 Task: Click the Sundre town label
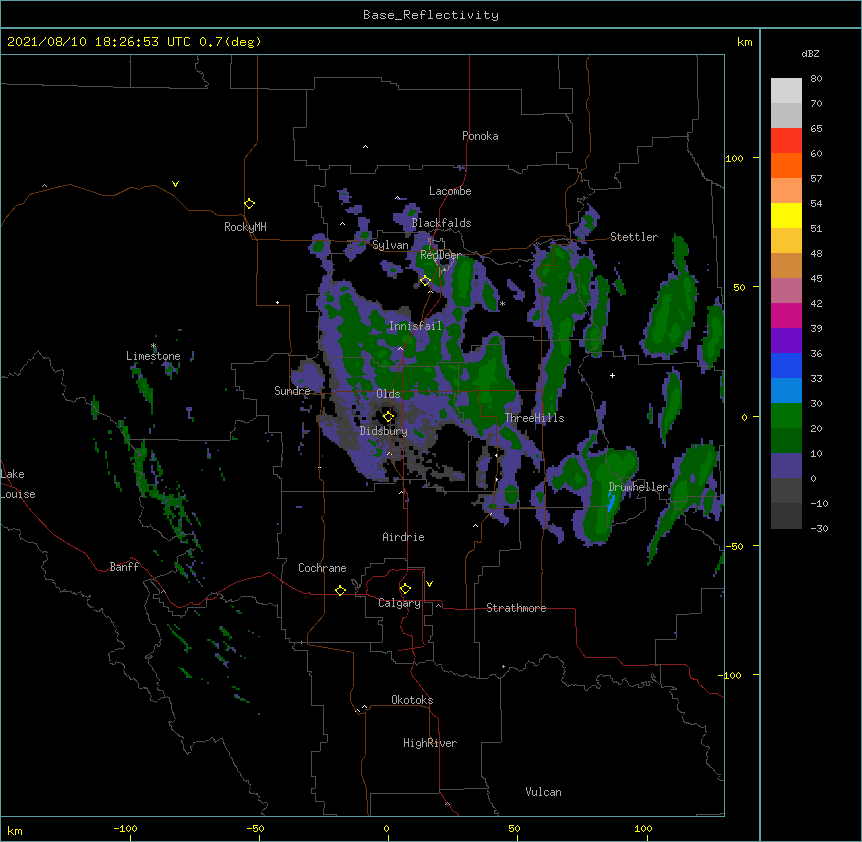[292, 391]
